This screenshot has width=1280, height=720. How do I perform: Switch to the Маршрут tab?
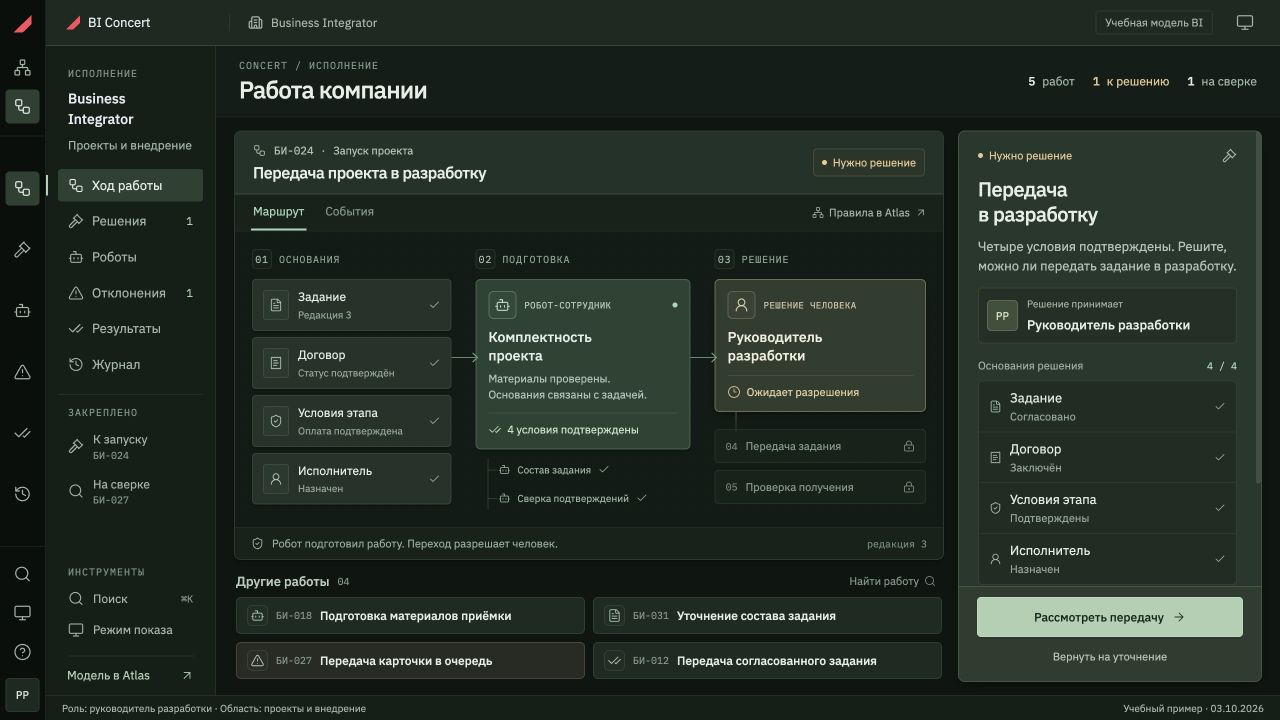(x=278, y=212)
